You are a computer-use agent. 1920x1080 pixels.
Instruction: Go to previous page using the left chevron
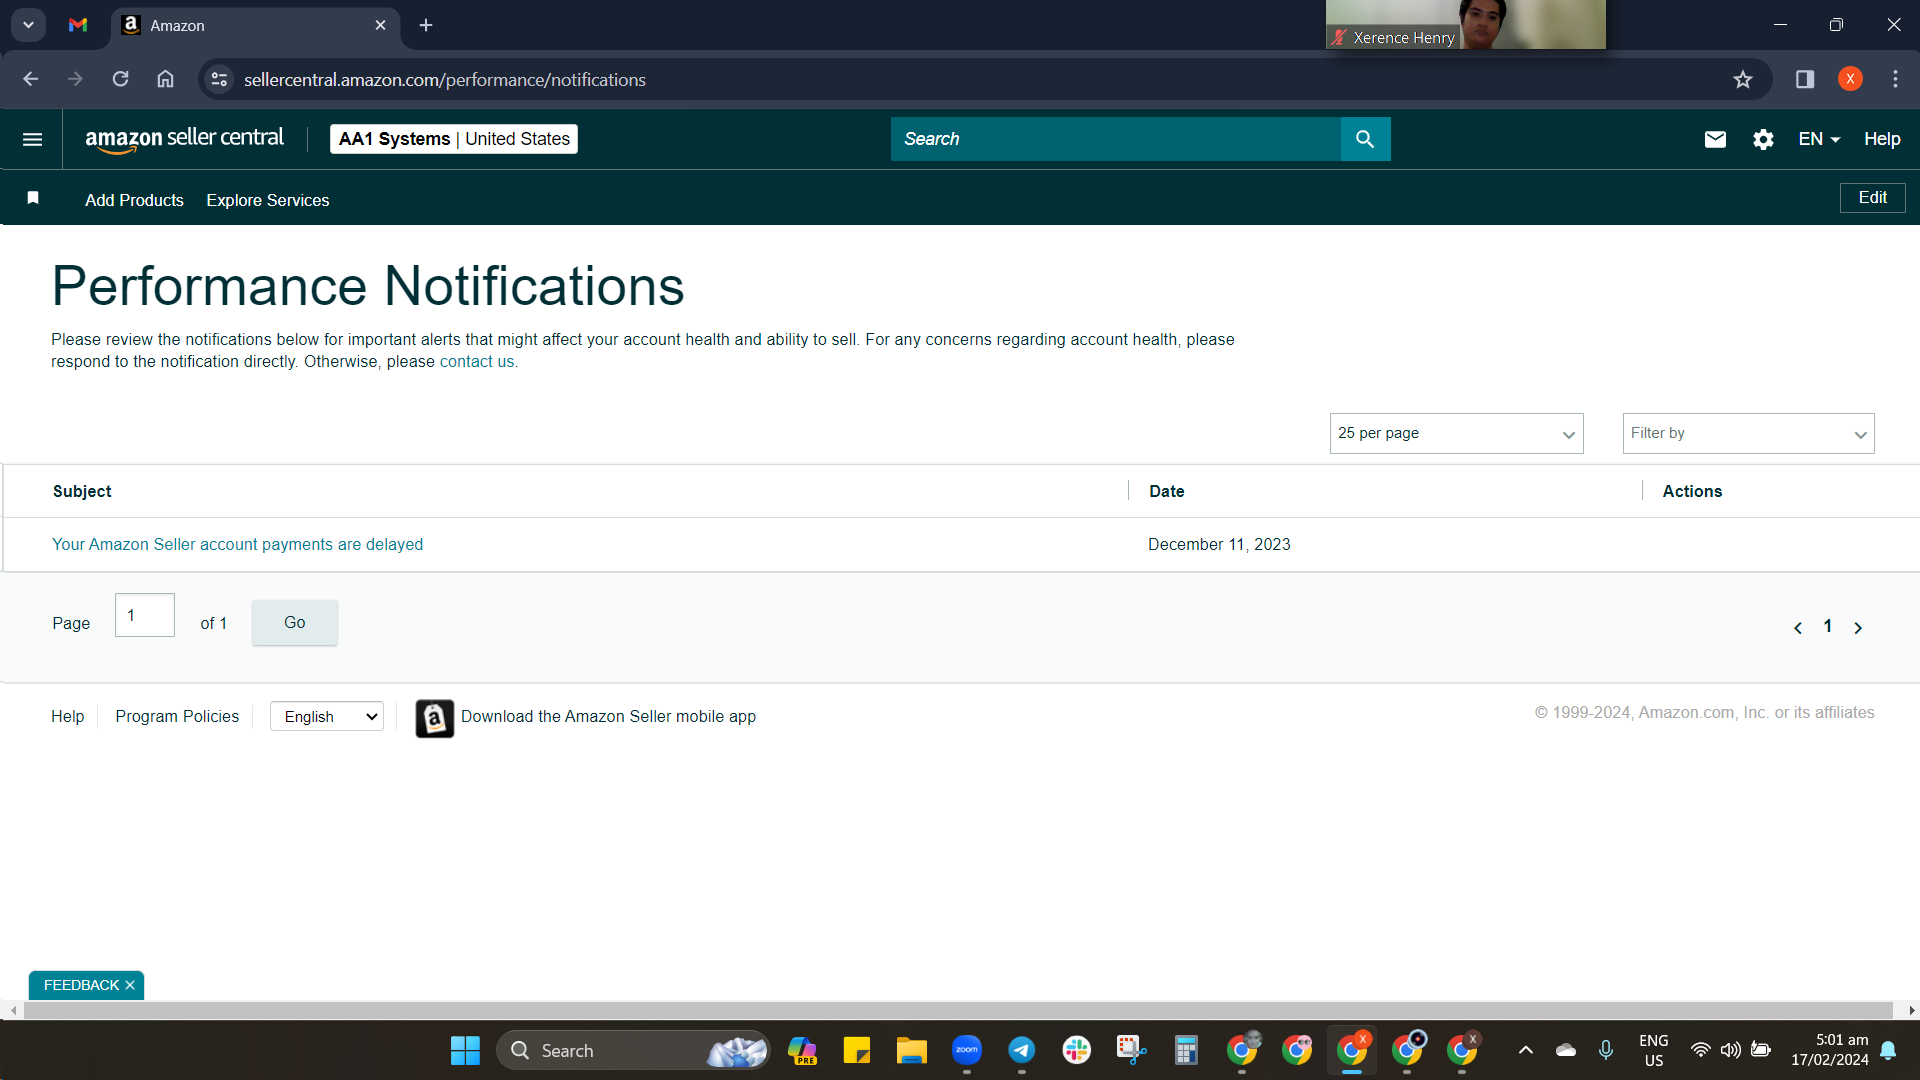1798,628
